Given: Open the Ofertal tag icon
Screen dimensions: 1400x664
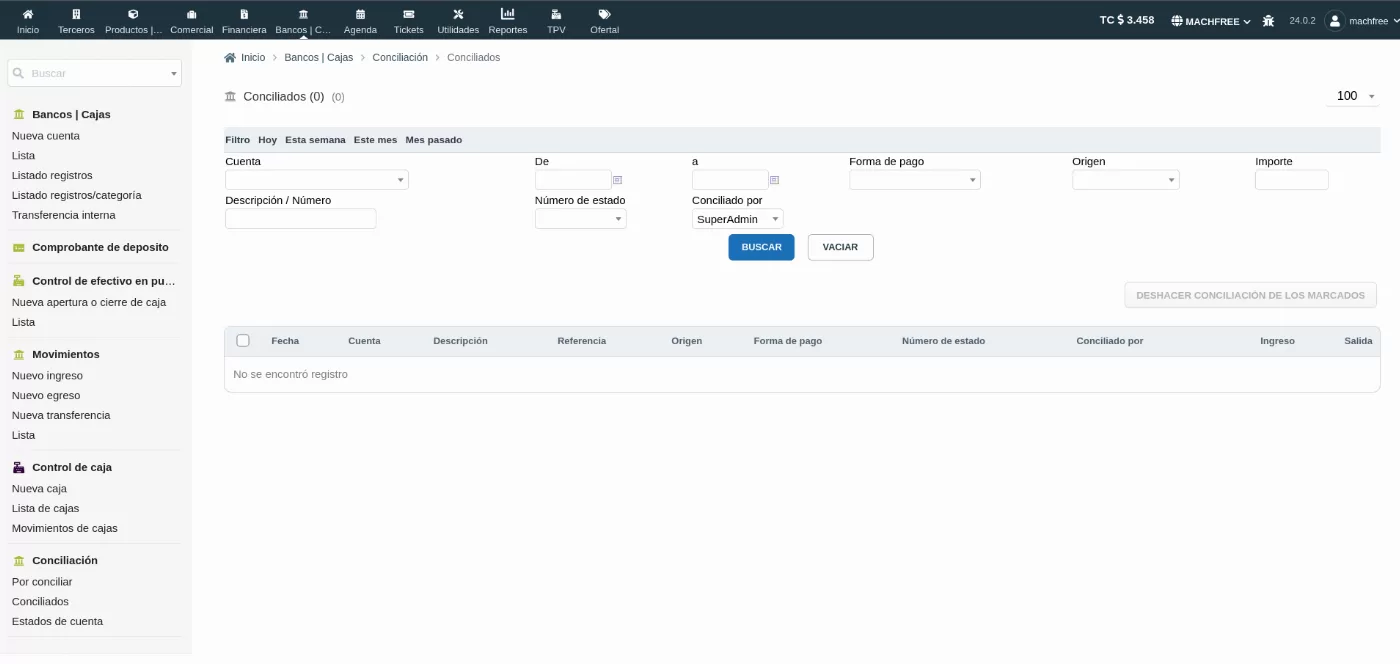Looking at the screenshot, I should [x=604, y=14].
